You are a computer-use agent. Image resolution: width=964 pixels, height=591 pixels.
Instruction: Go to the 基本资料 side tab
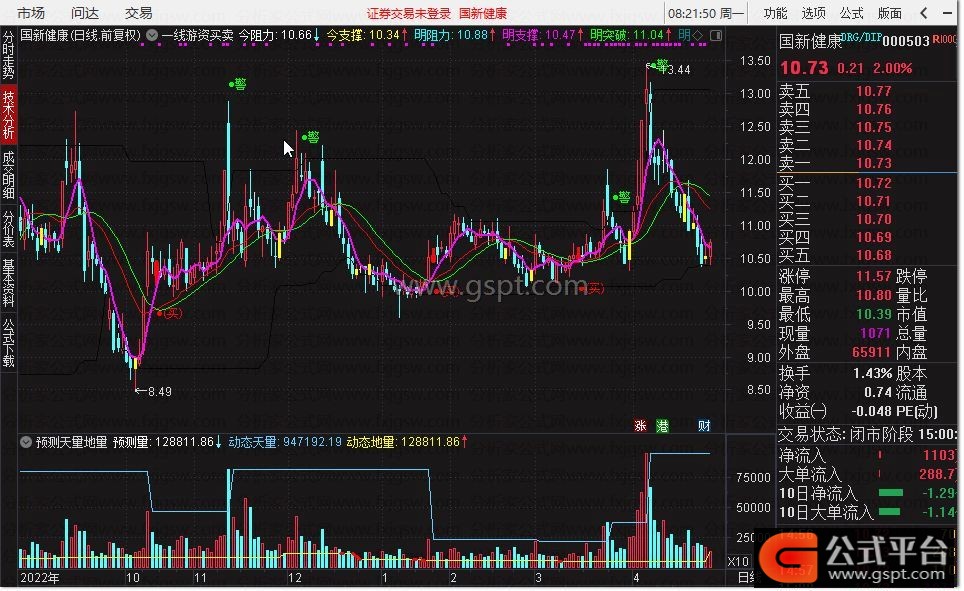[9, 283]
